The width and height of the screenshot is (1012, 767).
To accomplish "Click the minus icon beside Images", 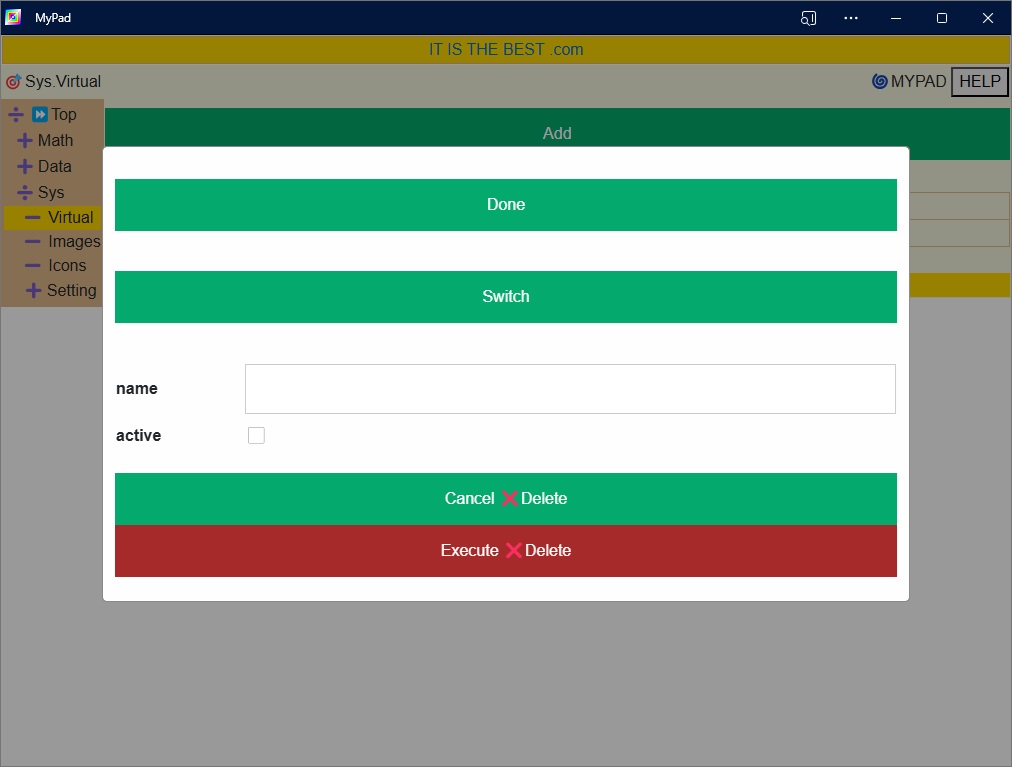I will coord(33,241).
